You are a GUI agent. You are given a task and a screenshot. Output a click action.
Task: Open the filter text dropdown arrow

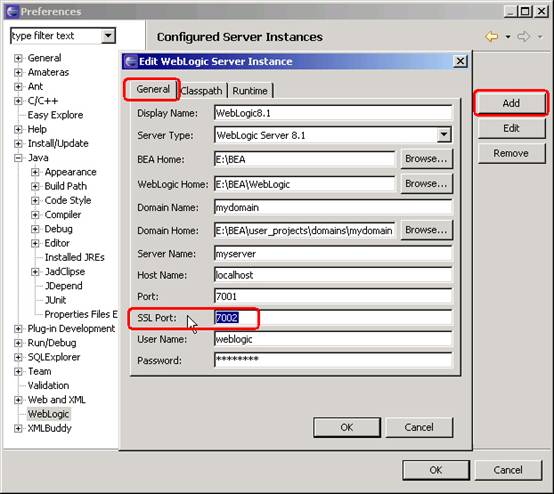(108, 36)
